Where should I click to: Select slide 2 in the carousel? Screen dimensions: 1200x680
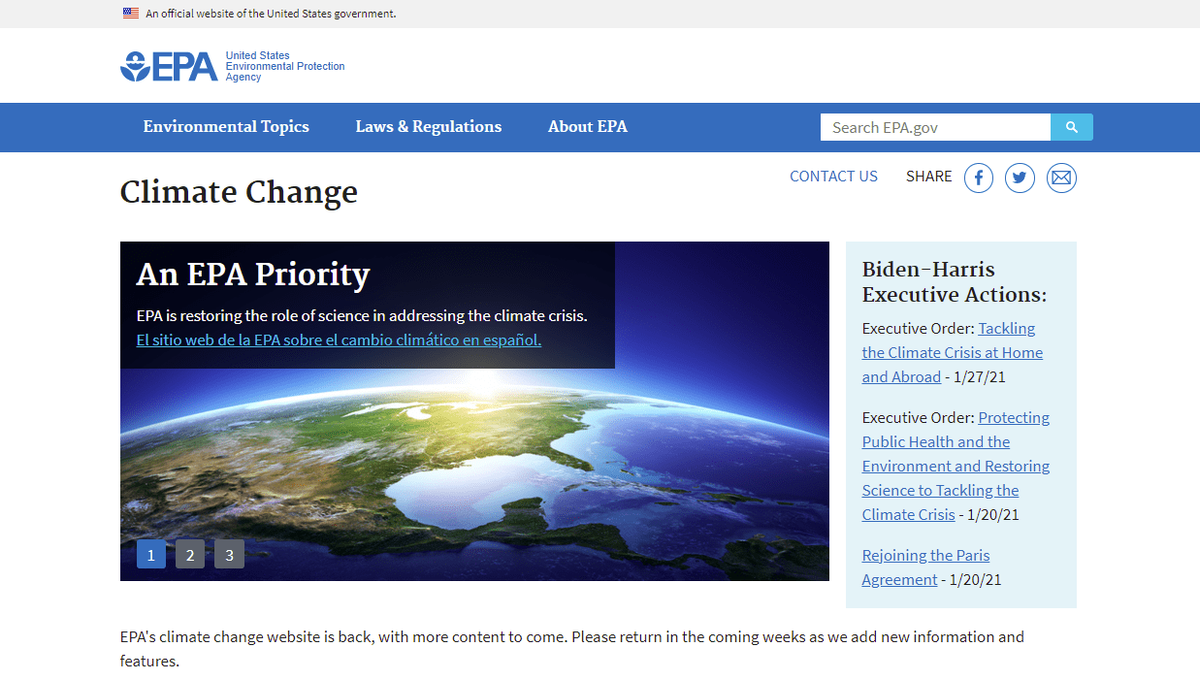click(190, 553)
